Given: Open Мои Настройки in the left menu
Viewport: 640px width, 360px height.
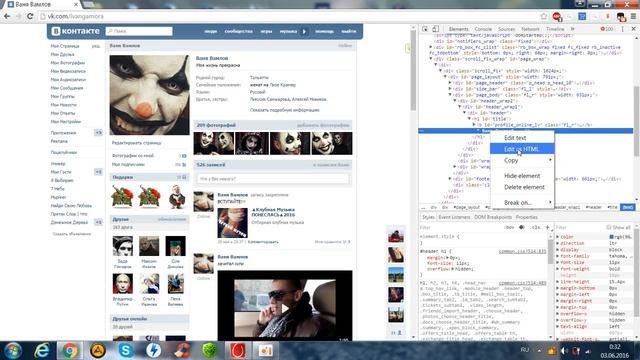Looking at the screenshot, I should (66, 121).
